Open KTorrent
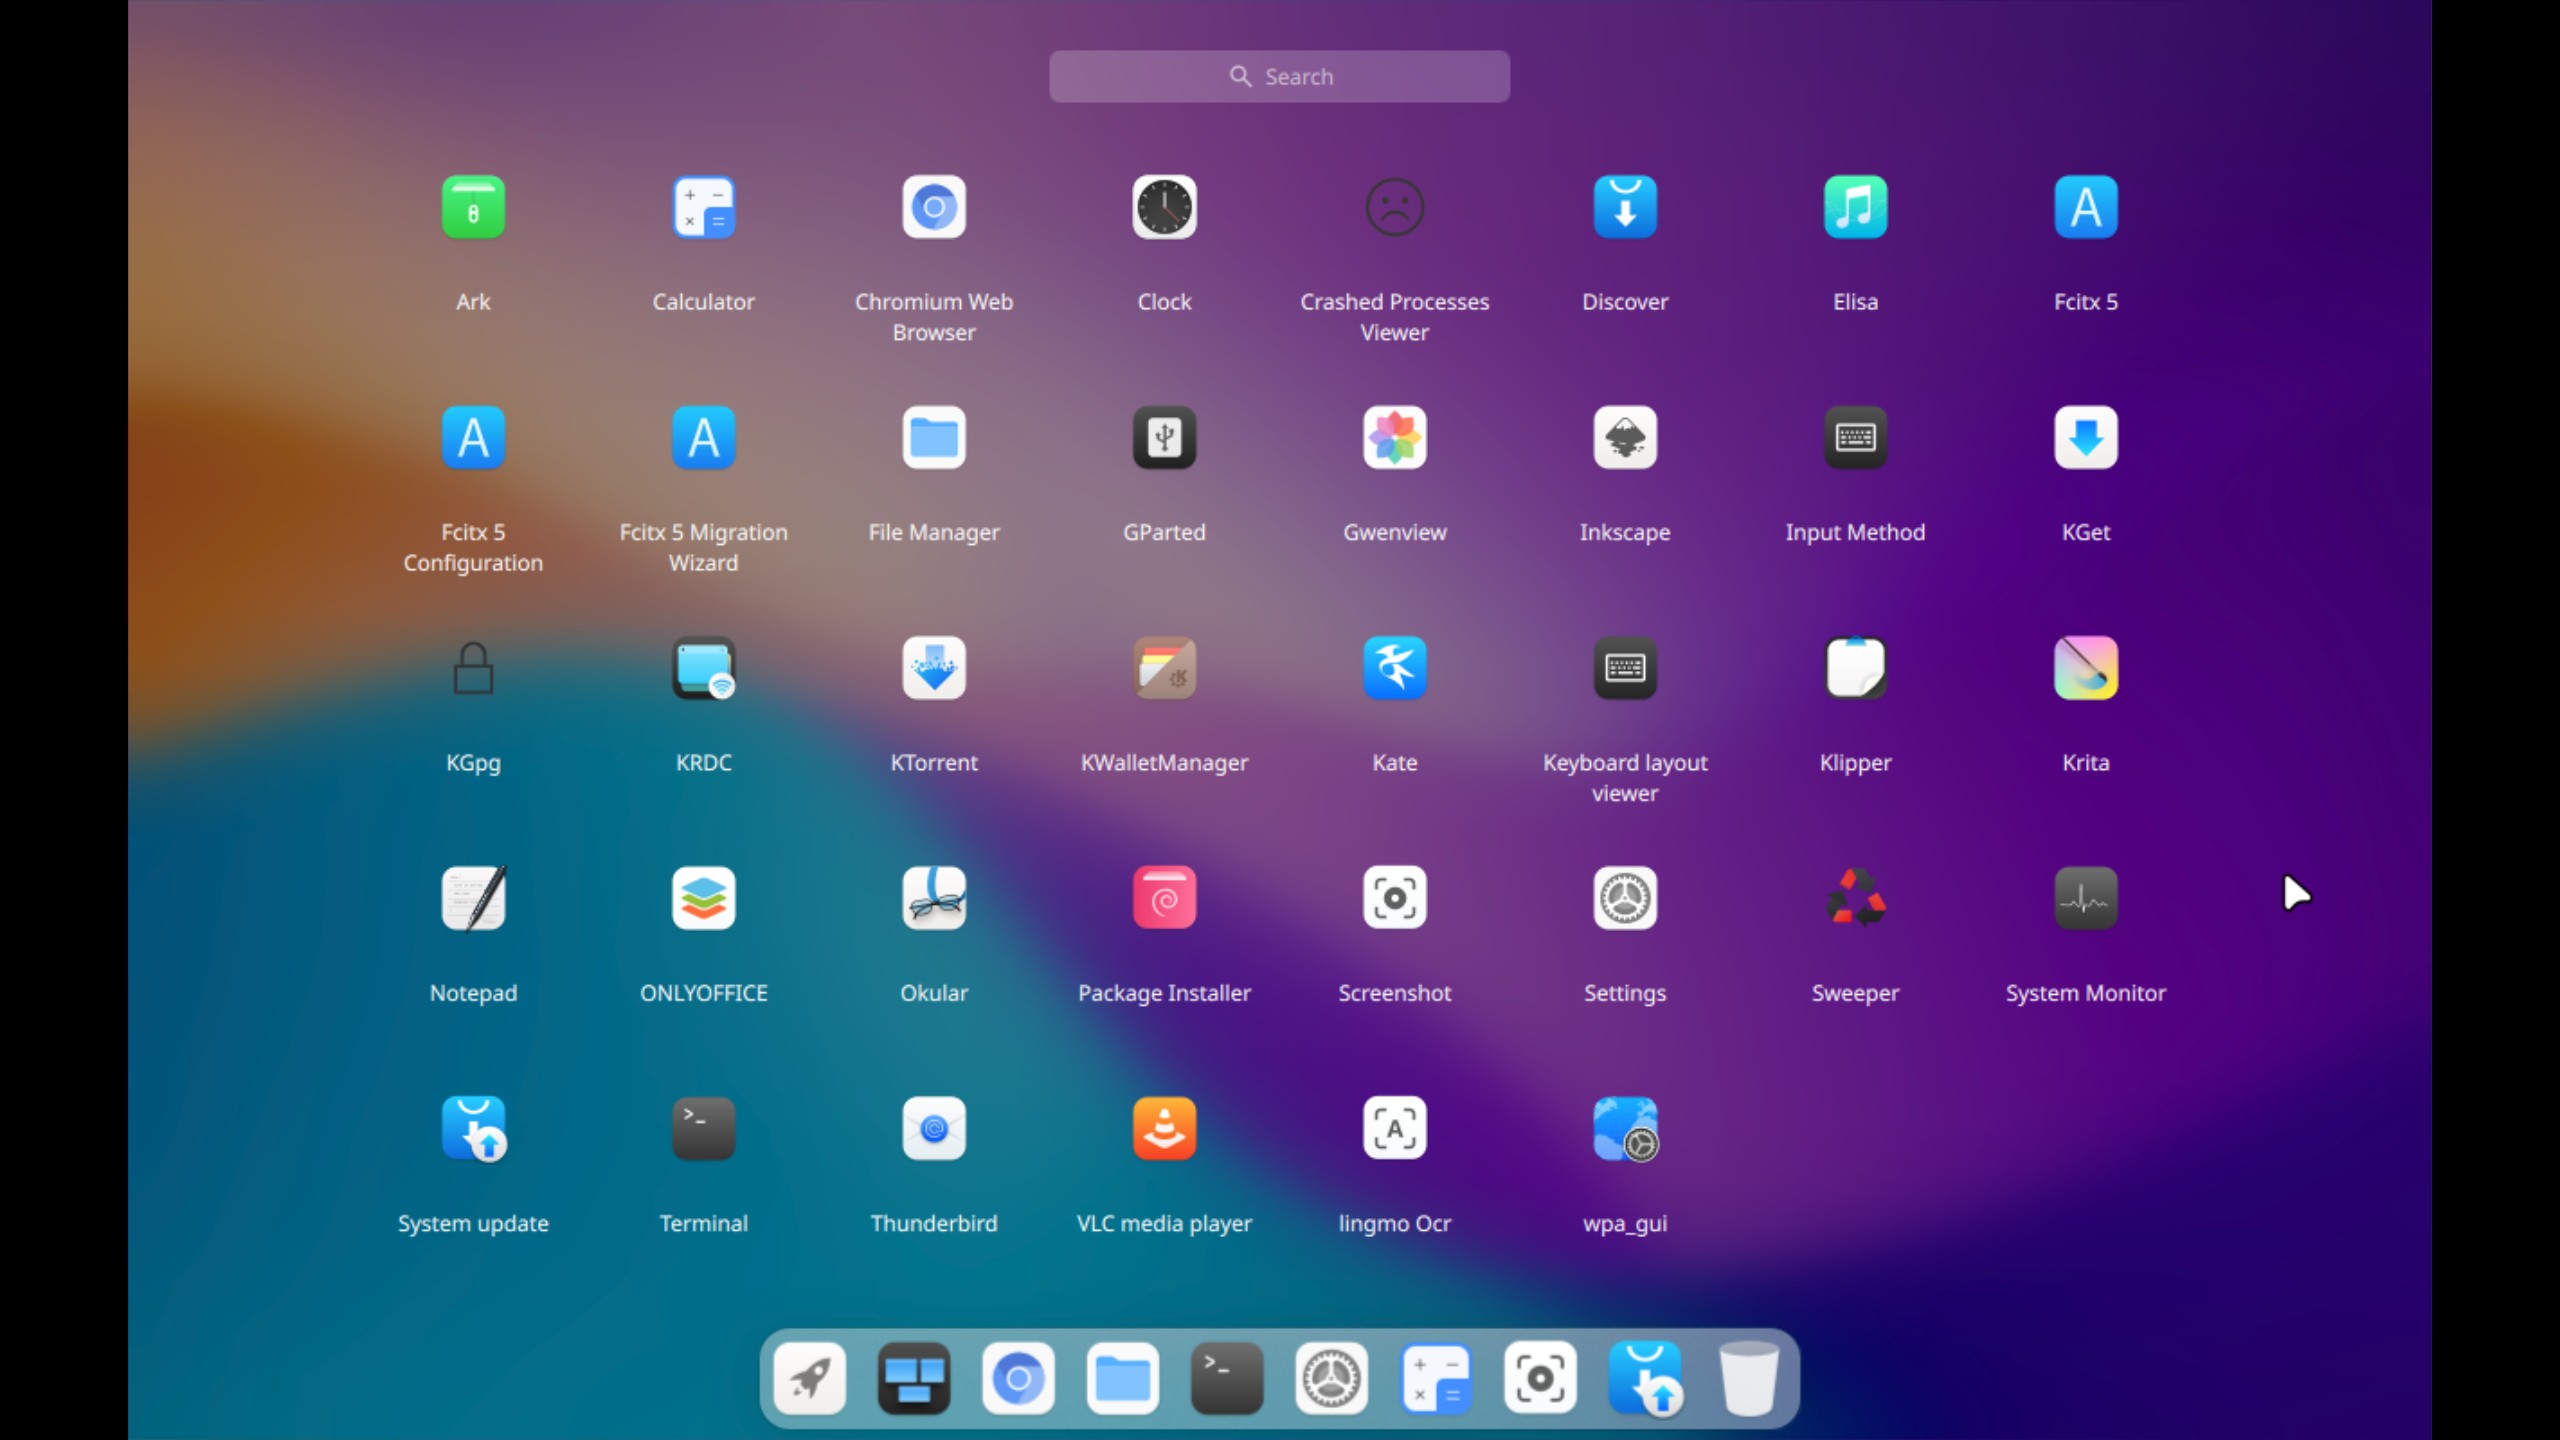 [934, 668]
